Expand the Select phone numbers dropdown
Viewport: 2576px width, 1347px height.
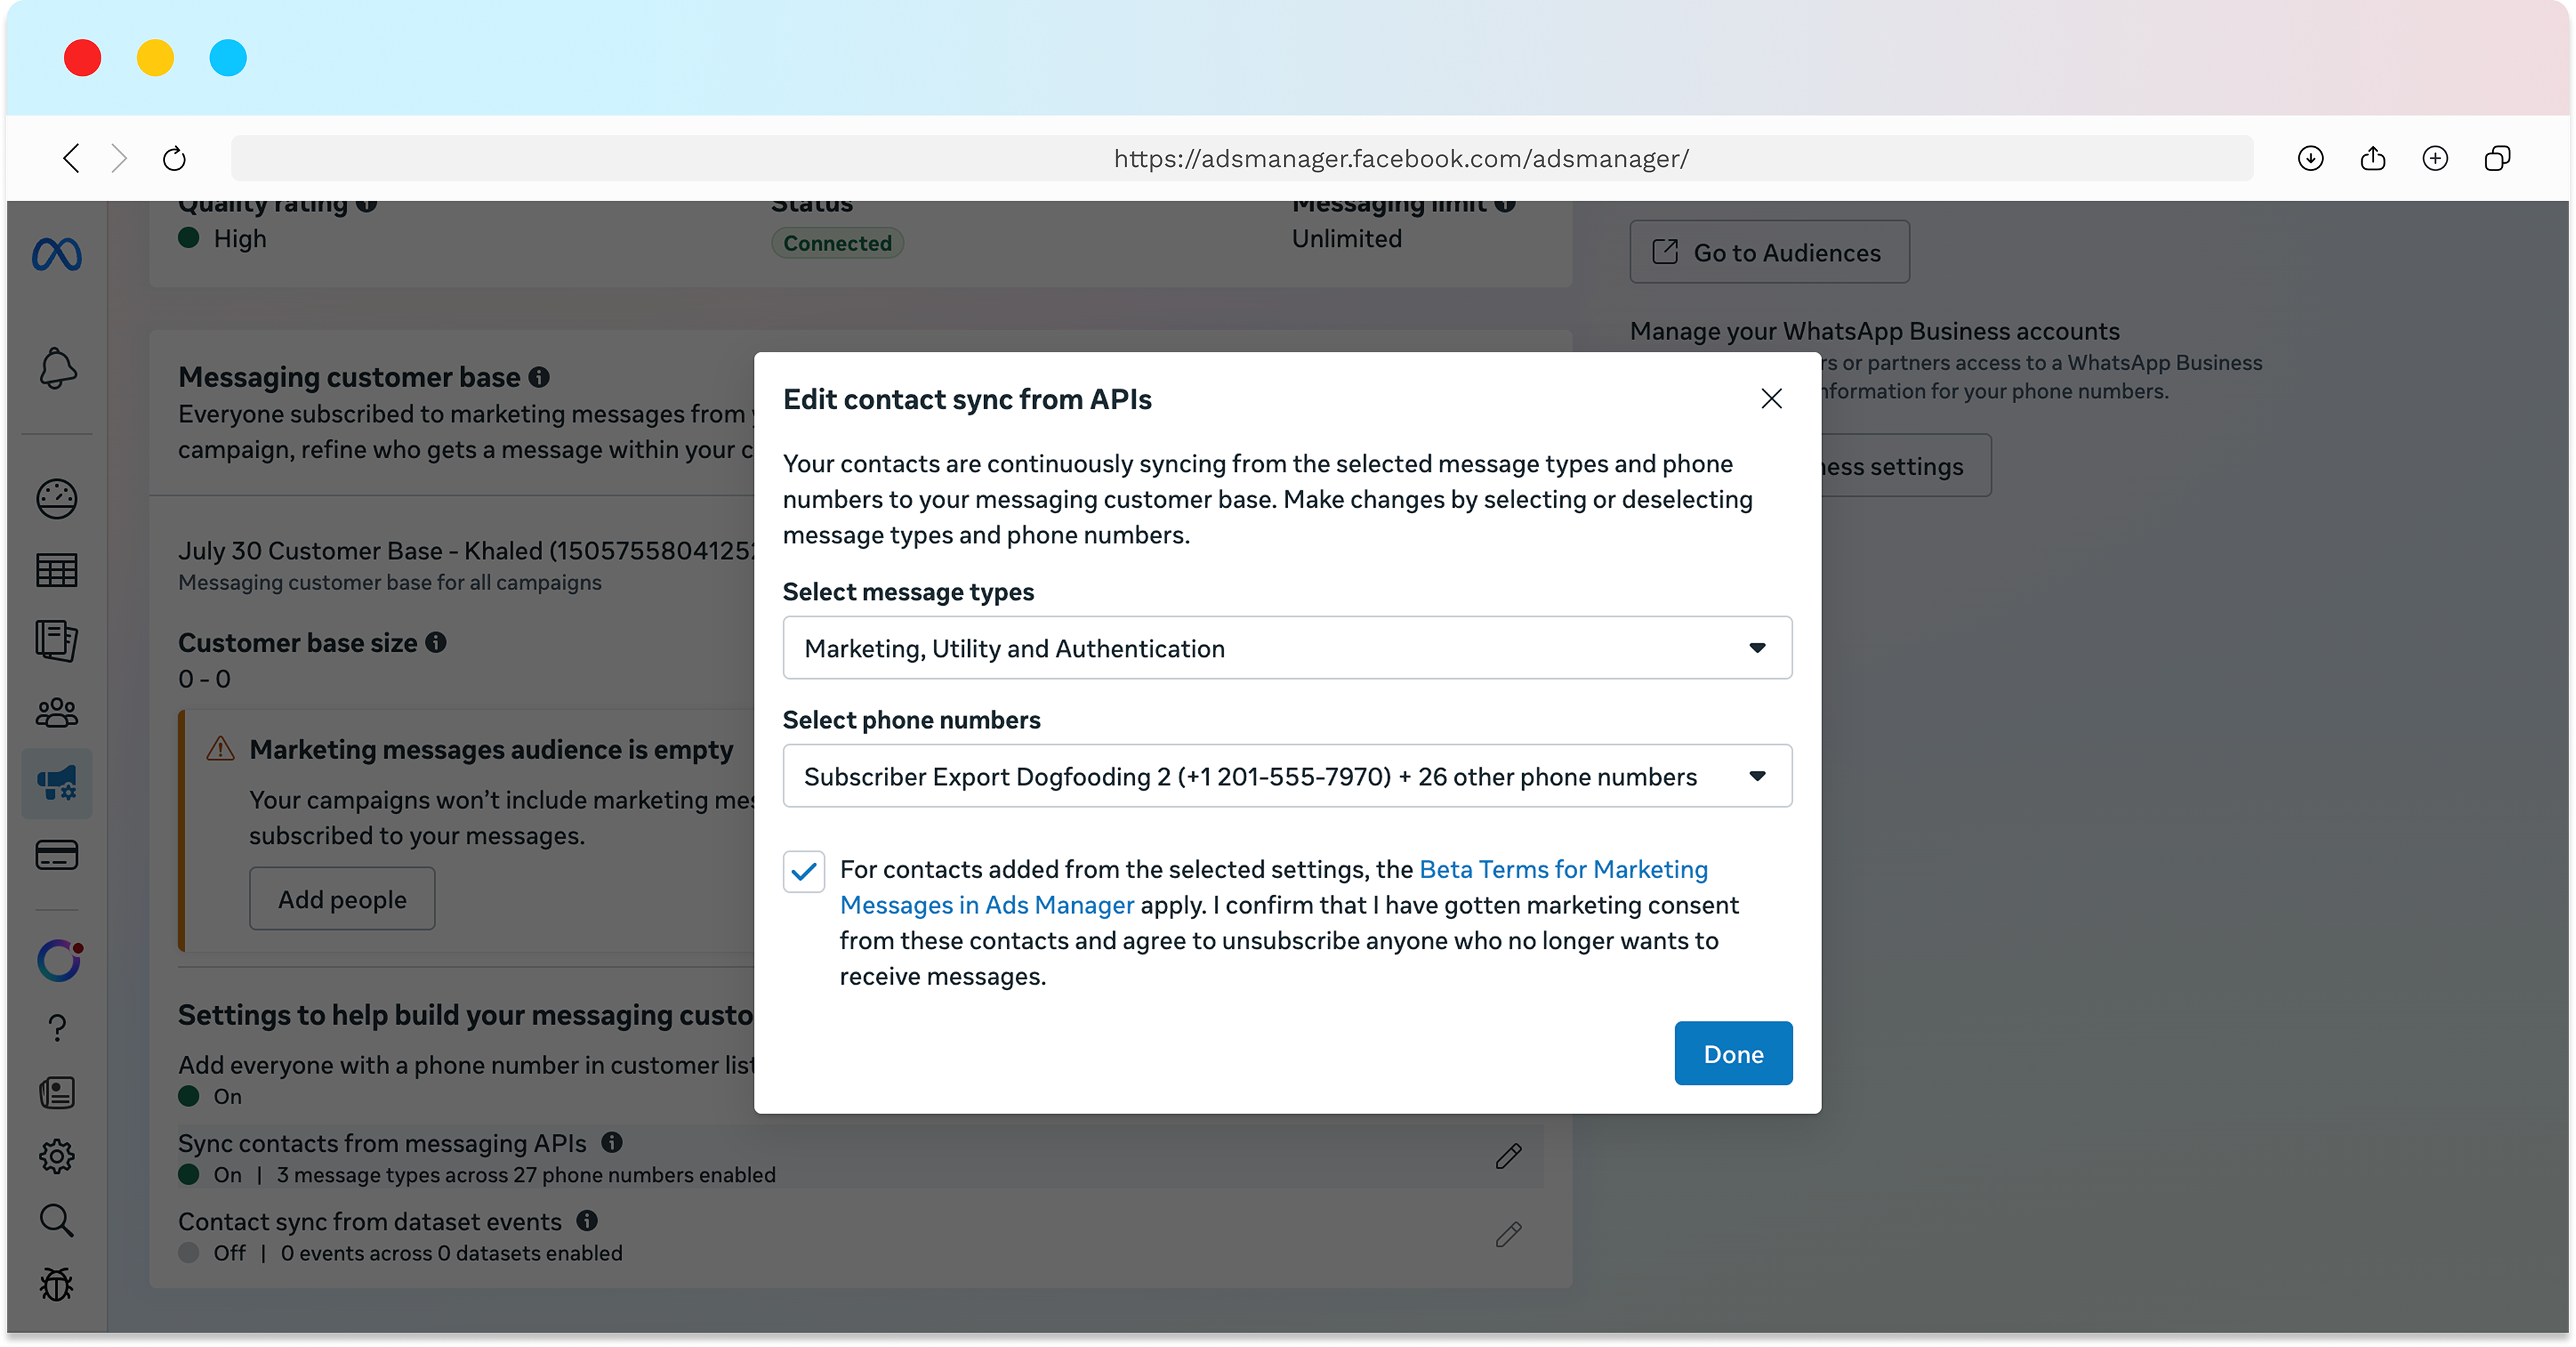click(x=1287, y=776)
